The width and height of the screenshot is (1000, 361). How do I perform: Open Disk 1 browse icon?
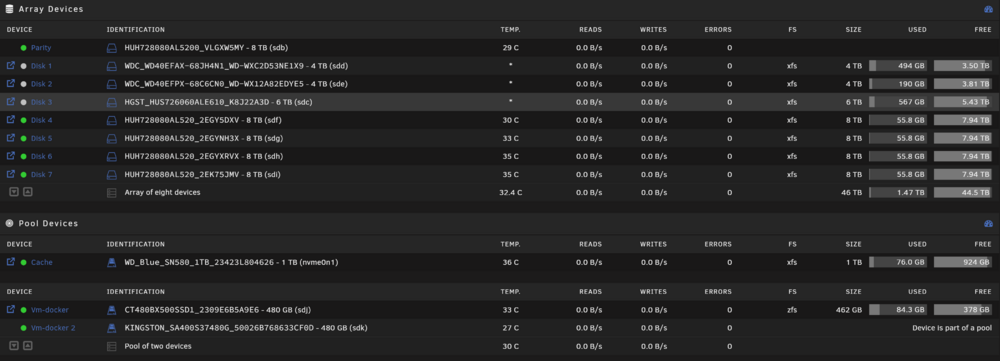[11, 66]
